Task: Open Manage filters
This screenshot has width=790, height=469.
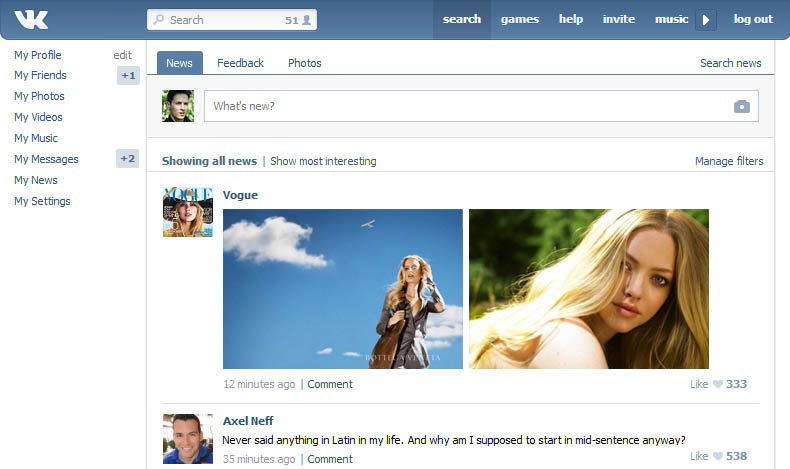Action: point(729,161)
